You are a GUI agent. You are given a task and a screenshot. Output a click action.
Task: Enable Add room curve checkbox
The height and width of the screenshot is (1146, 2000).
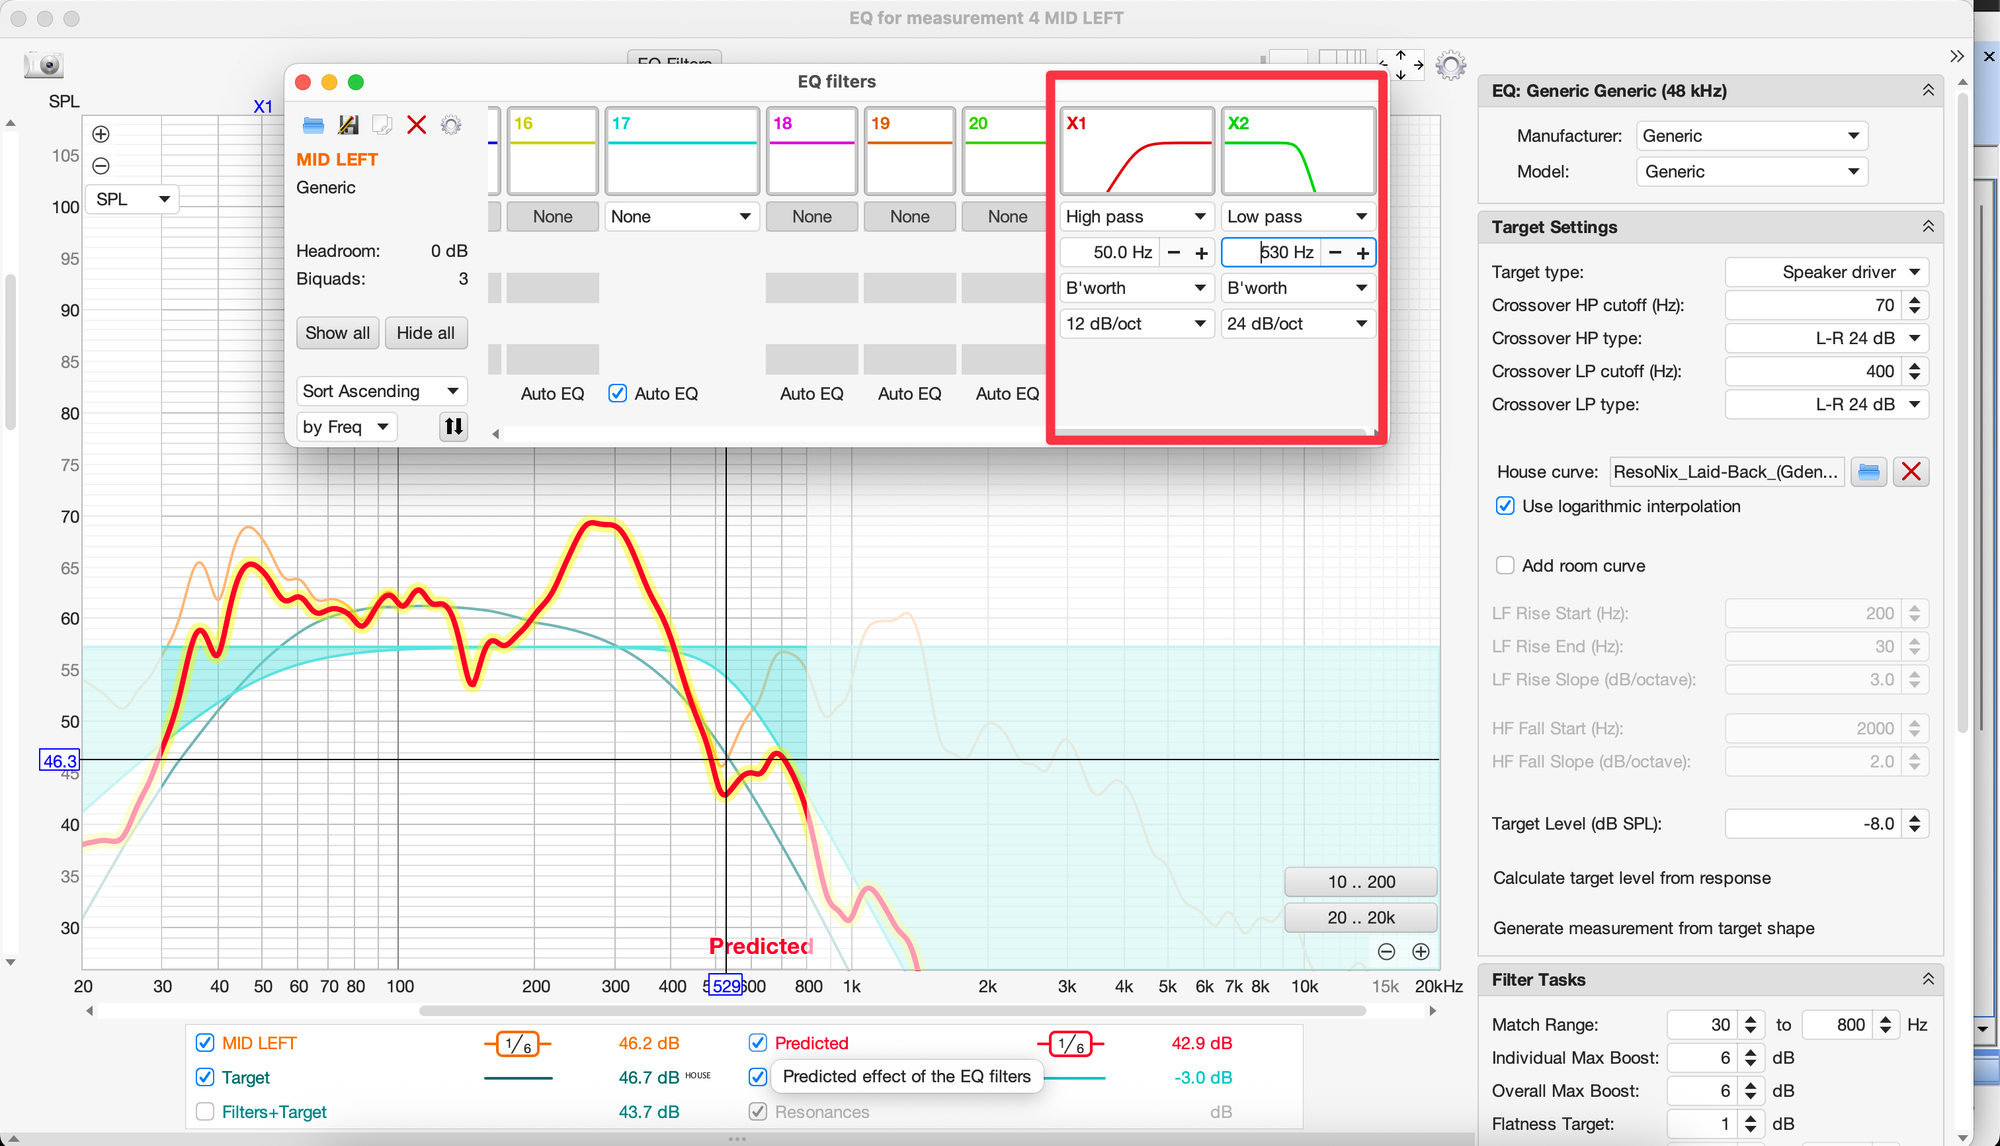coord(1505,566)
